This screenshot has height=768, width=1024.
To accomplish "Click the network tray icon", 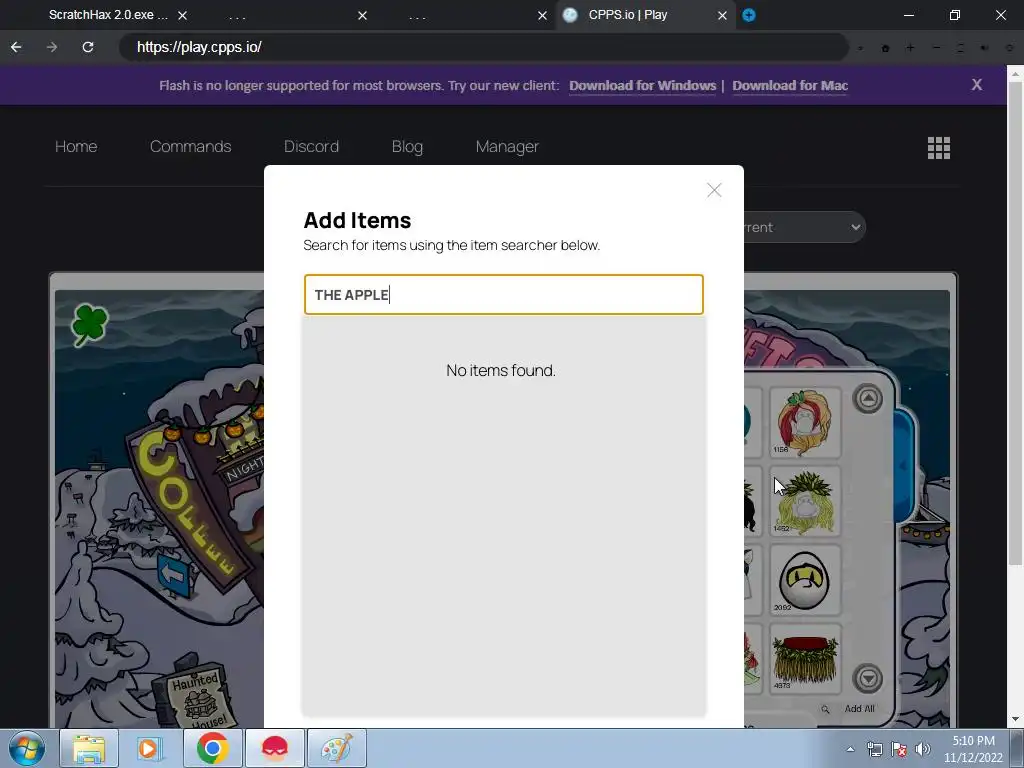I will [874, 749].
